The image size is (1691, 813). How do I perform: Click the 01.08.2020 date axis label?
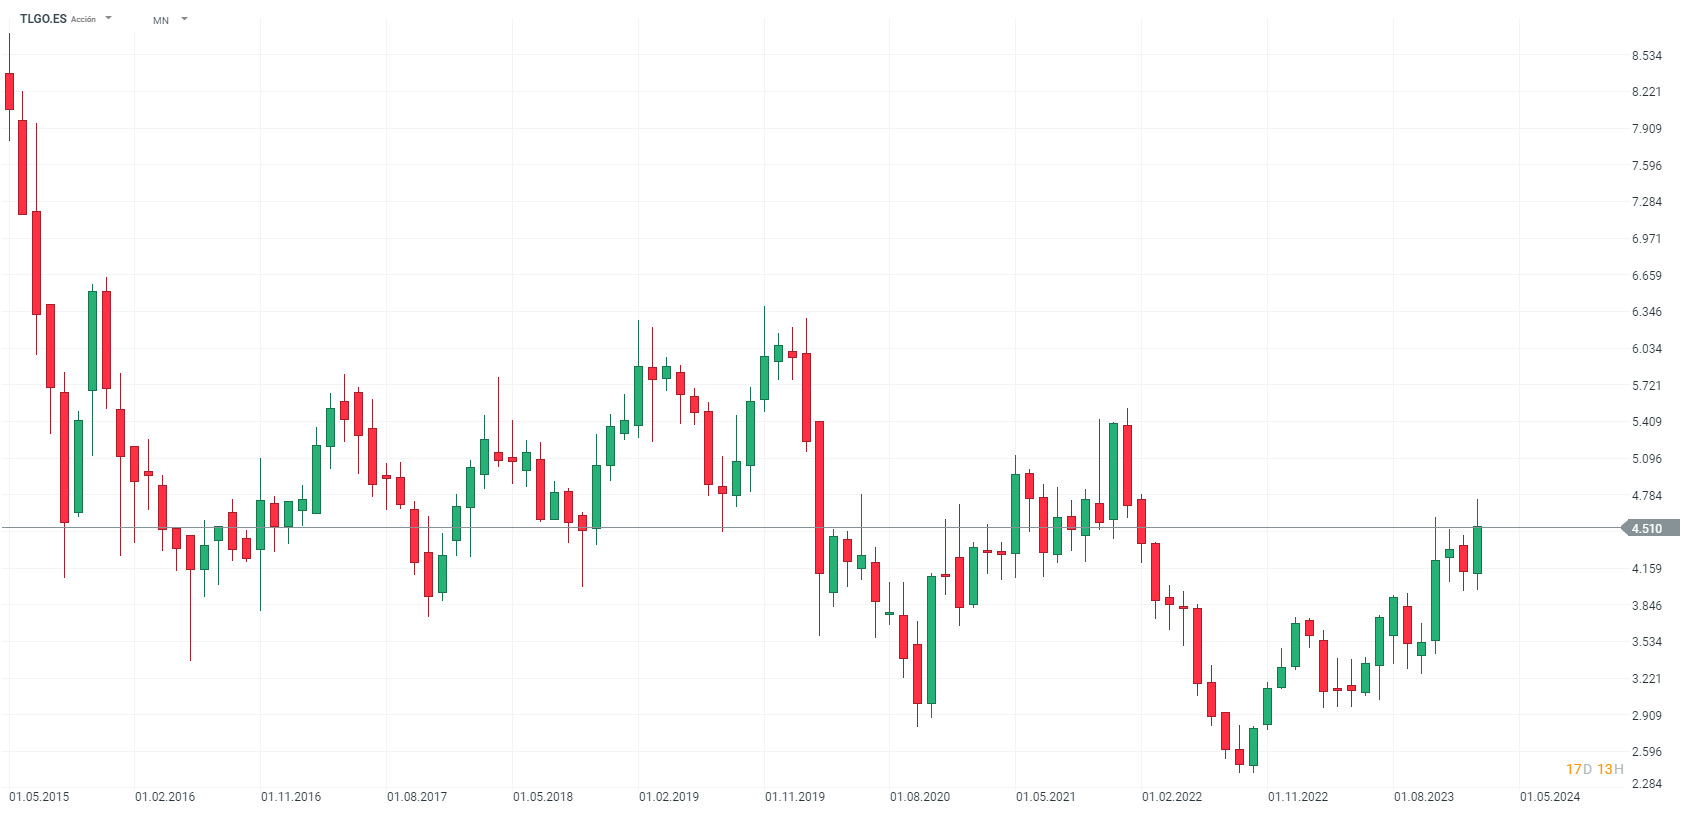click(x=920, y=797)
